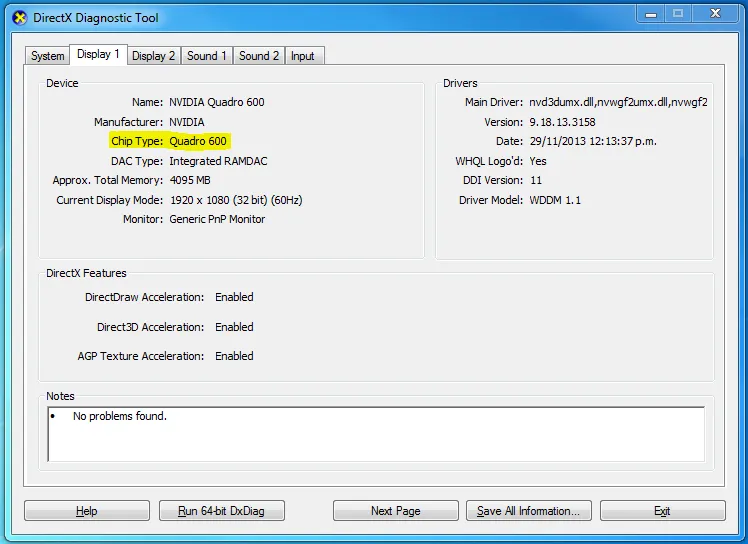
Task: Click the DDI Version value 11
Action: coord(536,180)
